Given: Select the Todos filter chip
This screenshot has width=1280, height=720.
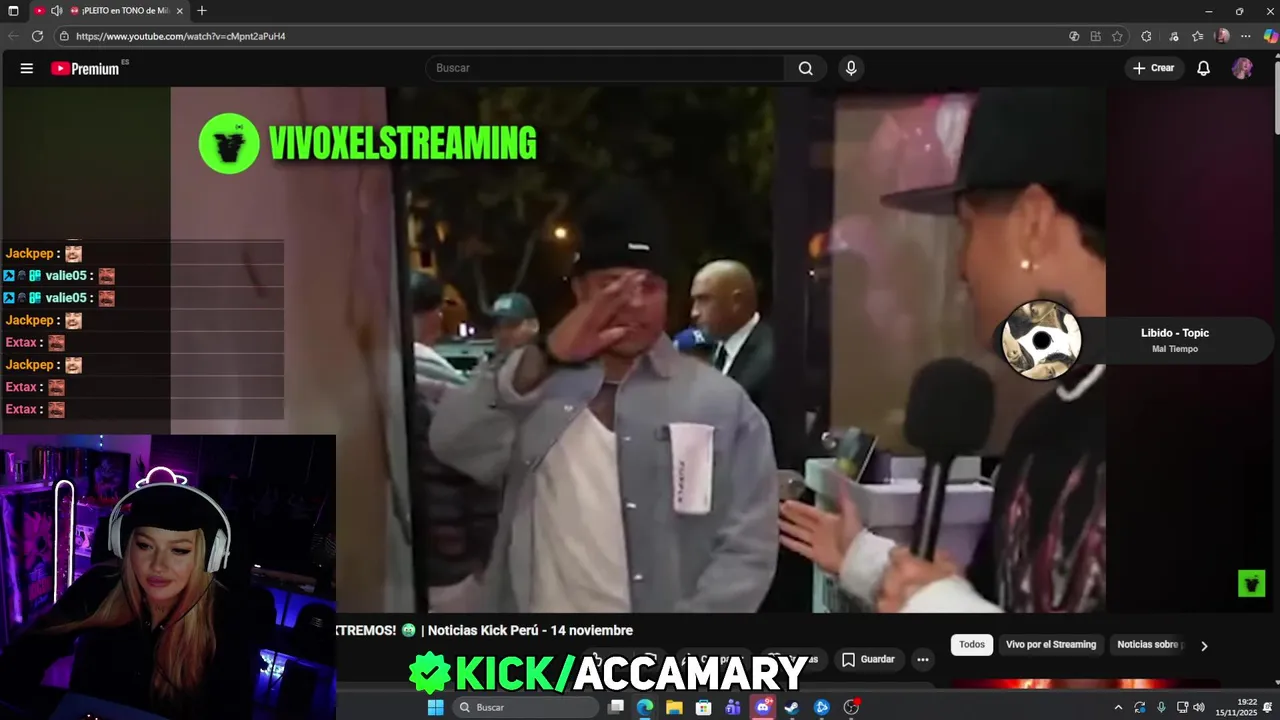Looking at the screenshot, I should (x=972, y=645).
